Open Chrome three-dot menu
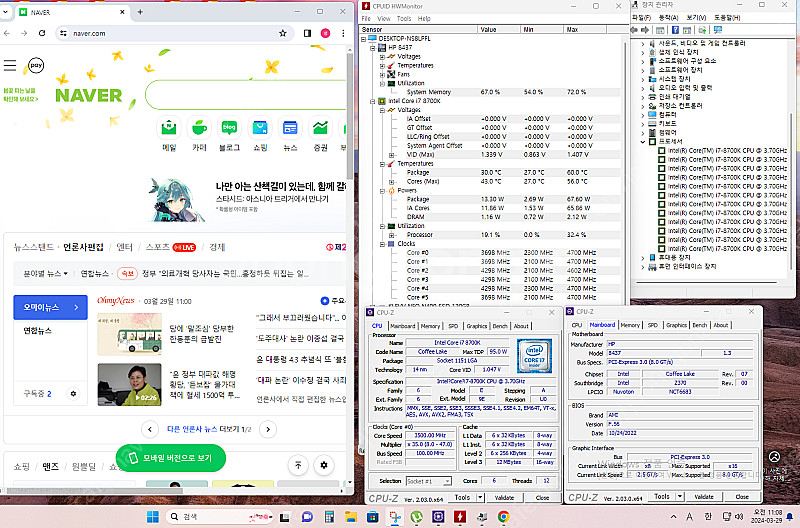Viewport: 800px width, 528px height. pyautogui.click(x=343, y=33)
